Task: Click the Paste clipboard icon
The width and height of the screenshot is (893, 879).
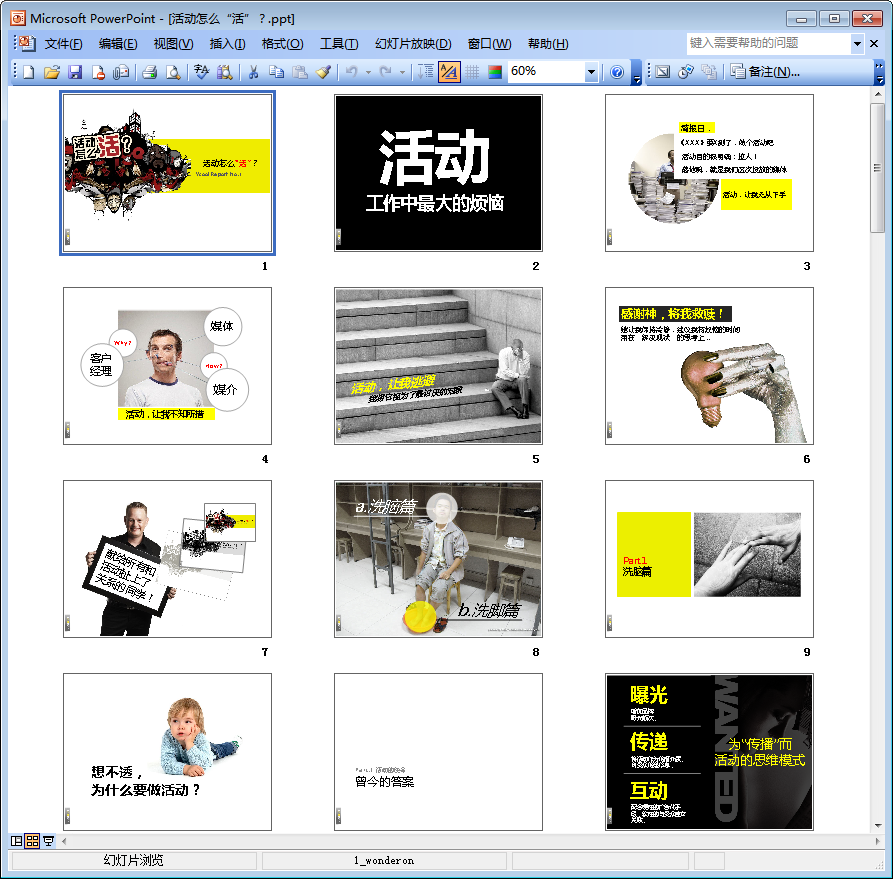Action: point(300,72)
